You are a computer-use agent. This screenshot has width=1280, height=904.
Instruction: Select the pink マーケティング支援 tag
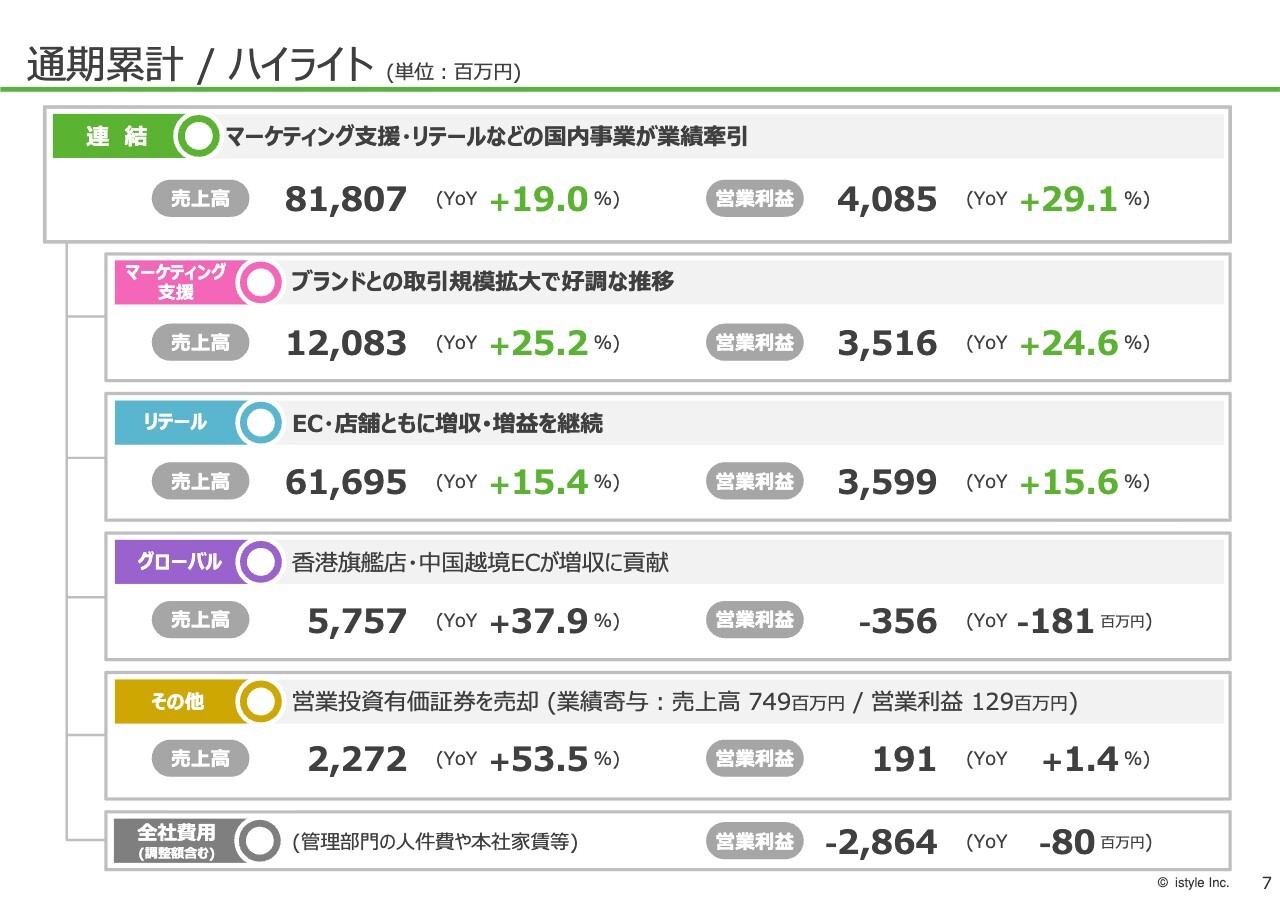pos(176,282)
